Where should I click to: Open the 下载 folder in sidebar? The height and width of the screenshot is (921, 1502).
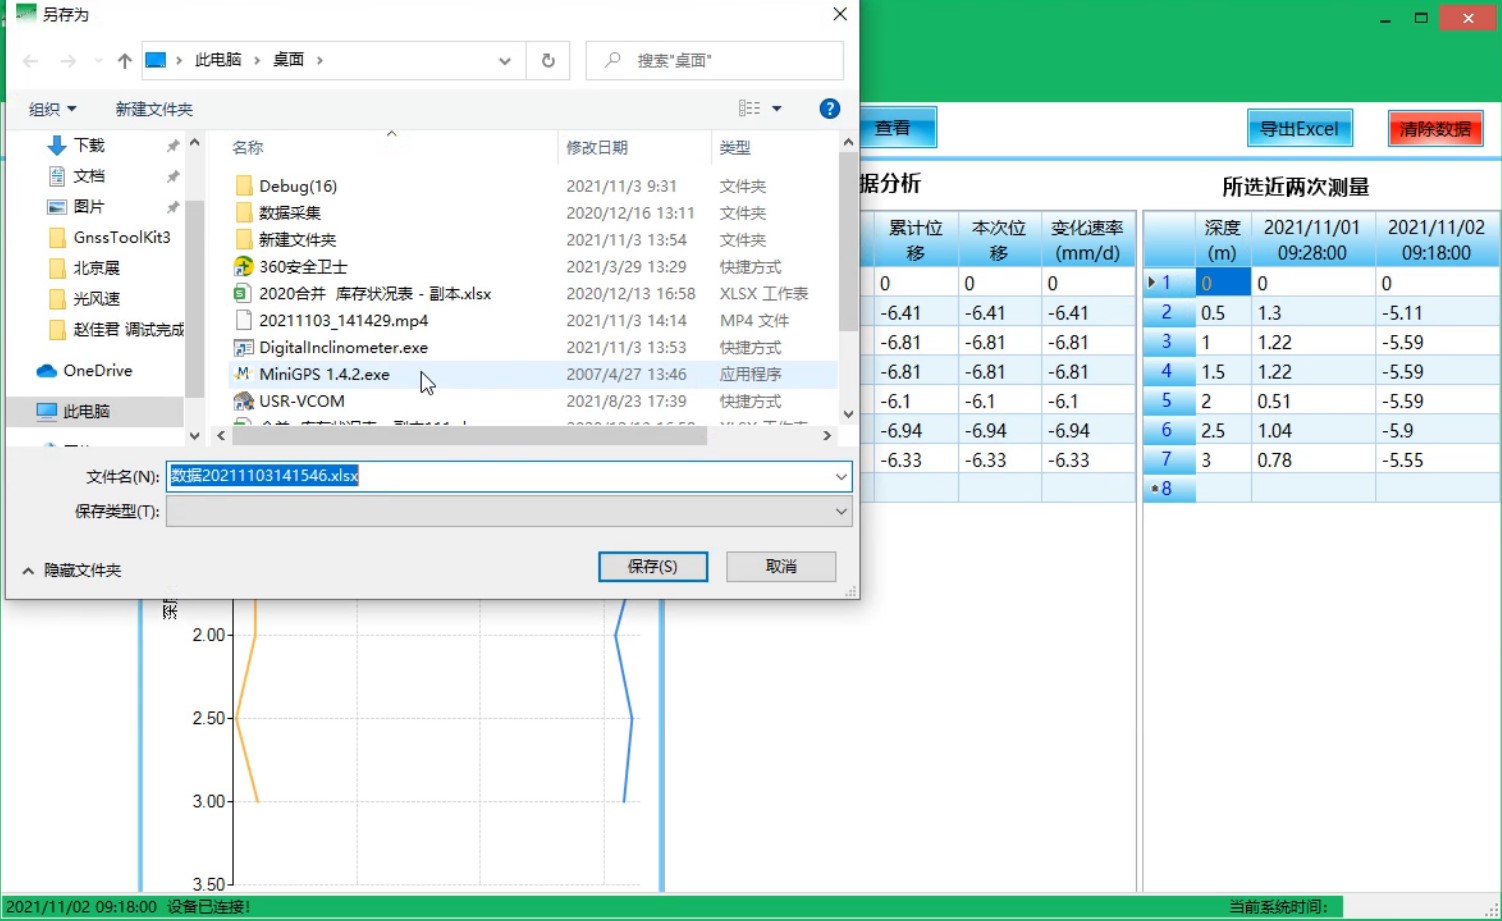coord(88,146)
